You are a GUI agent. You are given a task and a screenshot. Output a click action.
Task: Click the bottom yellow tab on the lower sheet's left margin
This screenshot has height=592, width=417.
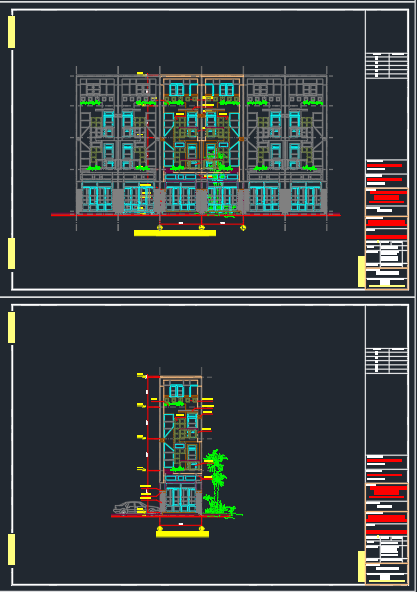point(11,549)
